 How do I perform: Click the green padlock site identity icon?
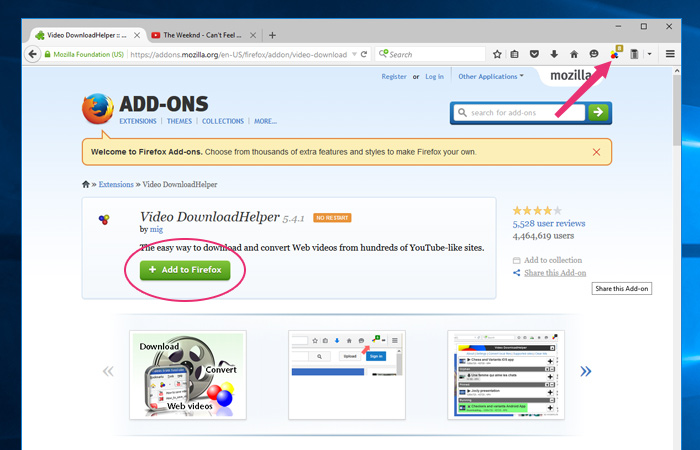tap(47, 54)
